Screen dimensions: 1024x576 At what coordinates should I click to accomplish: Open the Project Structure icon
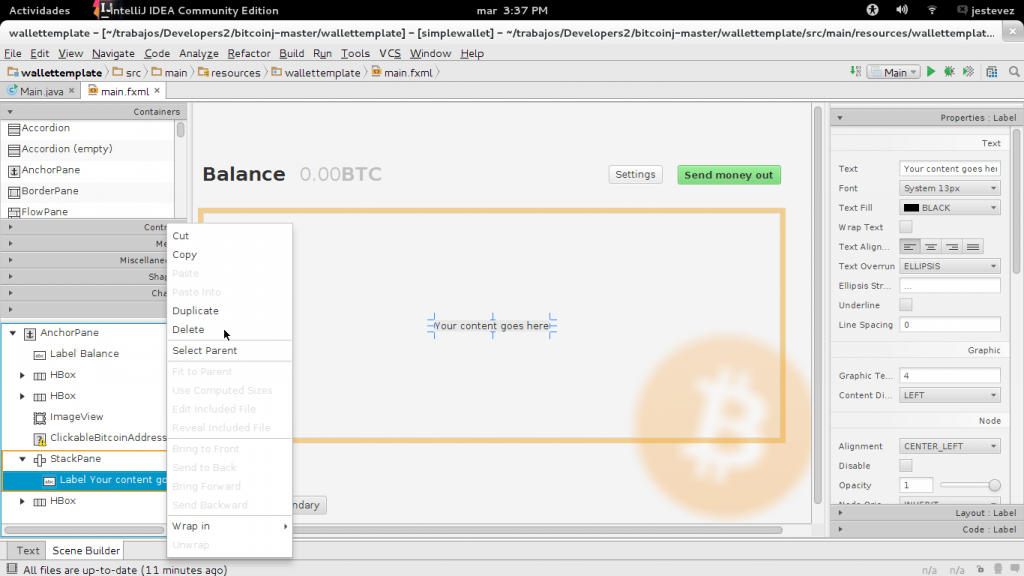pos(992,72)
